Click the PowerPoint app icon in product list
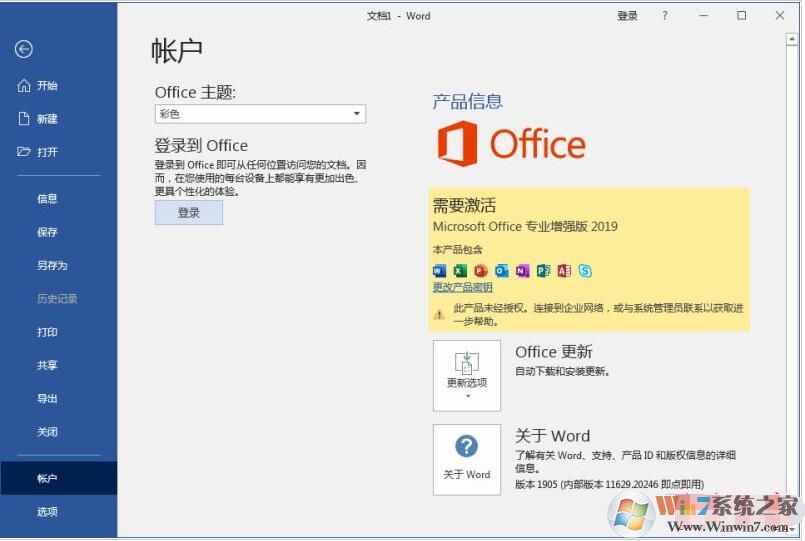This screenshot has width=805, height=541. (x=481, y=270)
